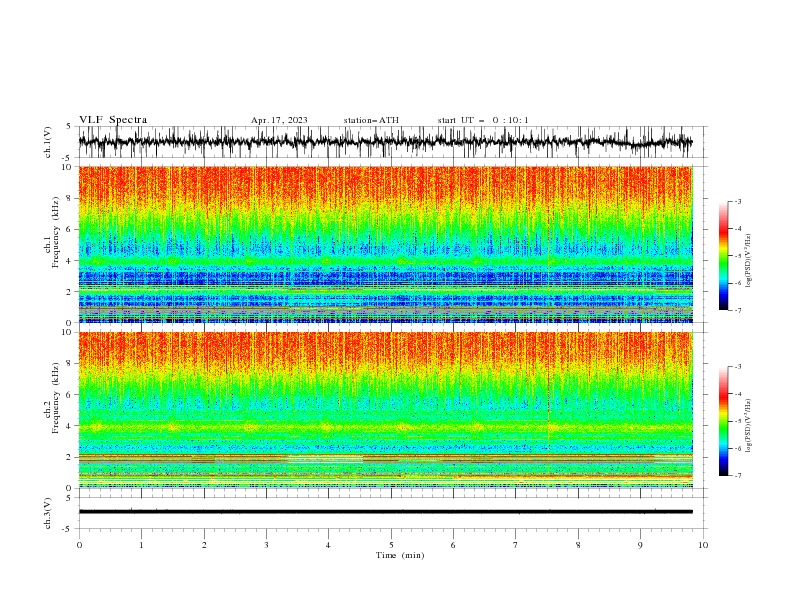792x612 pixels.
Task: Click the "-7" tick on ch.2 colorbar
Action: click(x=737, y=476)
